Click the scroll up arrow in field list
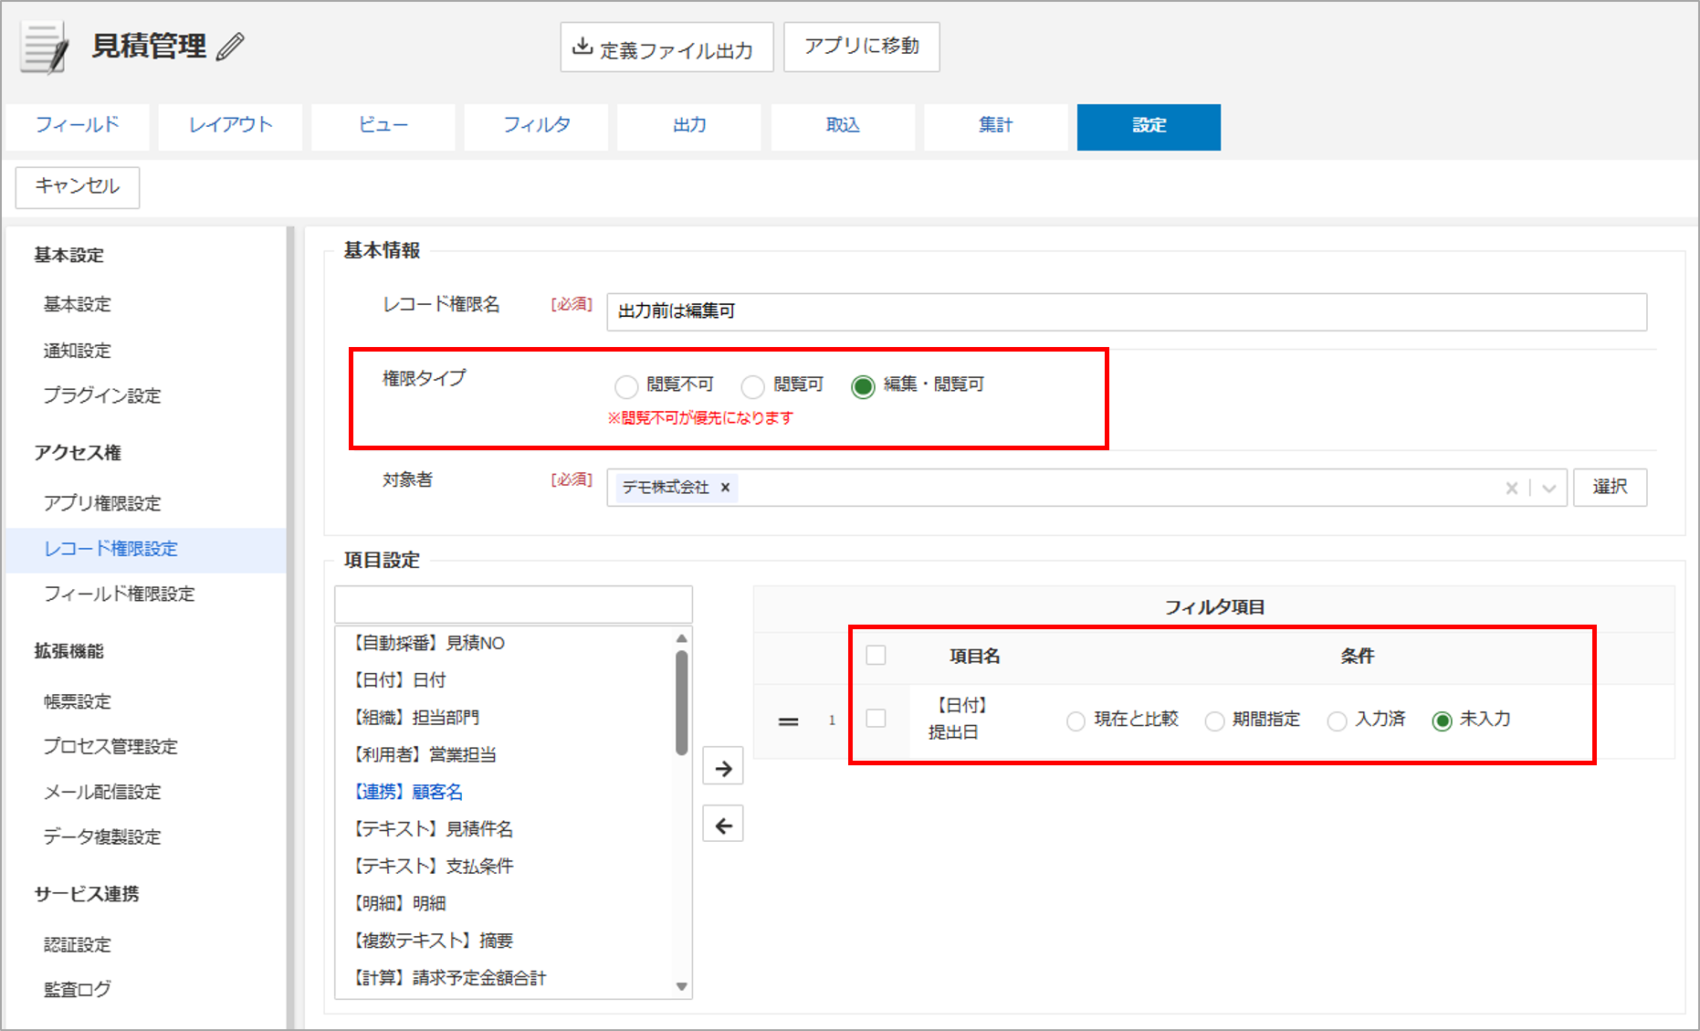 point(681,638)
